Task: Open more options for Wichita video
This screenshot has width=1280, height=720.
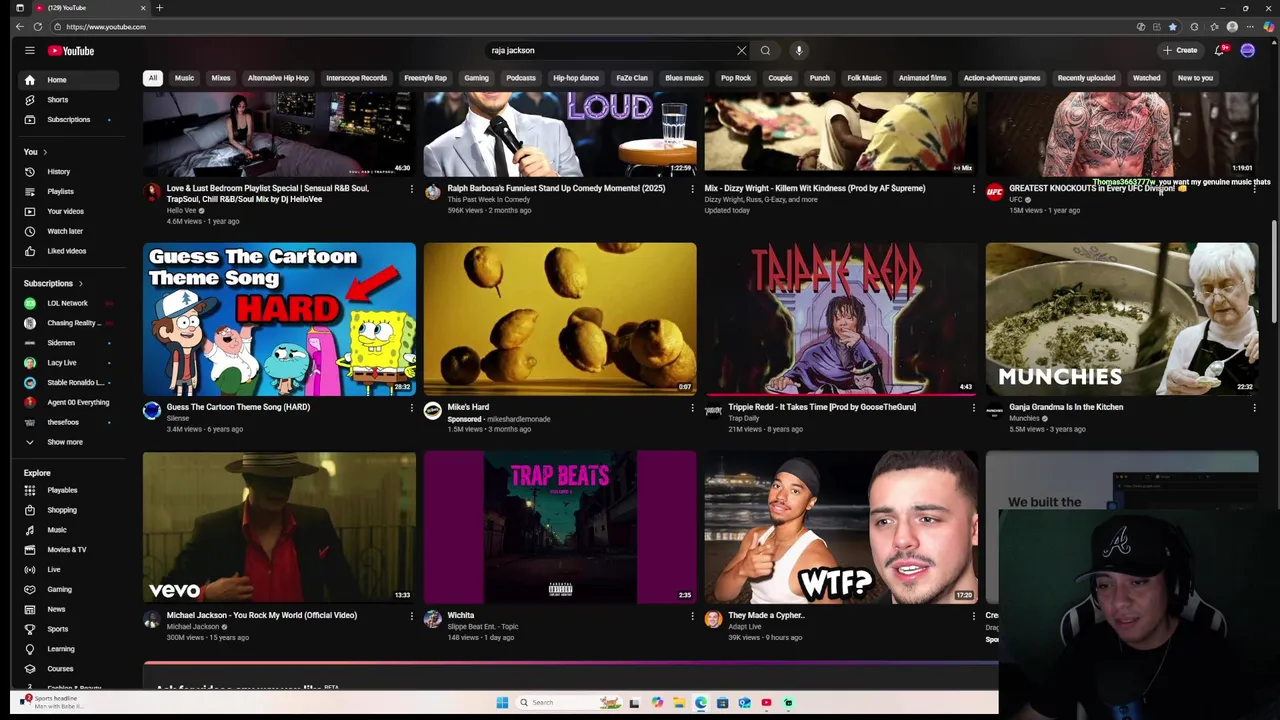Action: pyautogui.click(x=692, y=616)
